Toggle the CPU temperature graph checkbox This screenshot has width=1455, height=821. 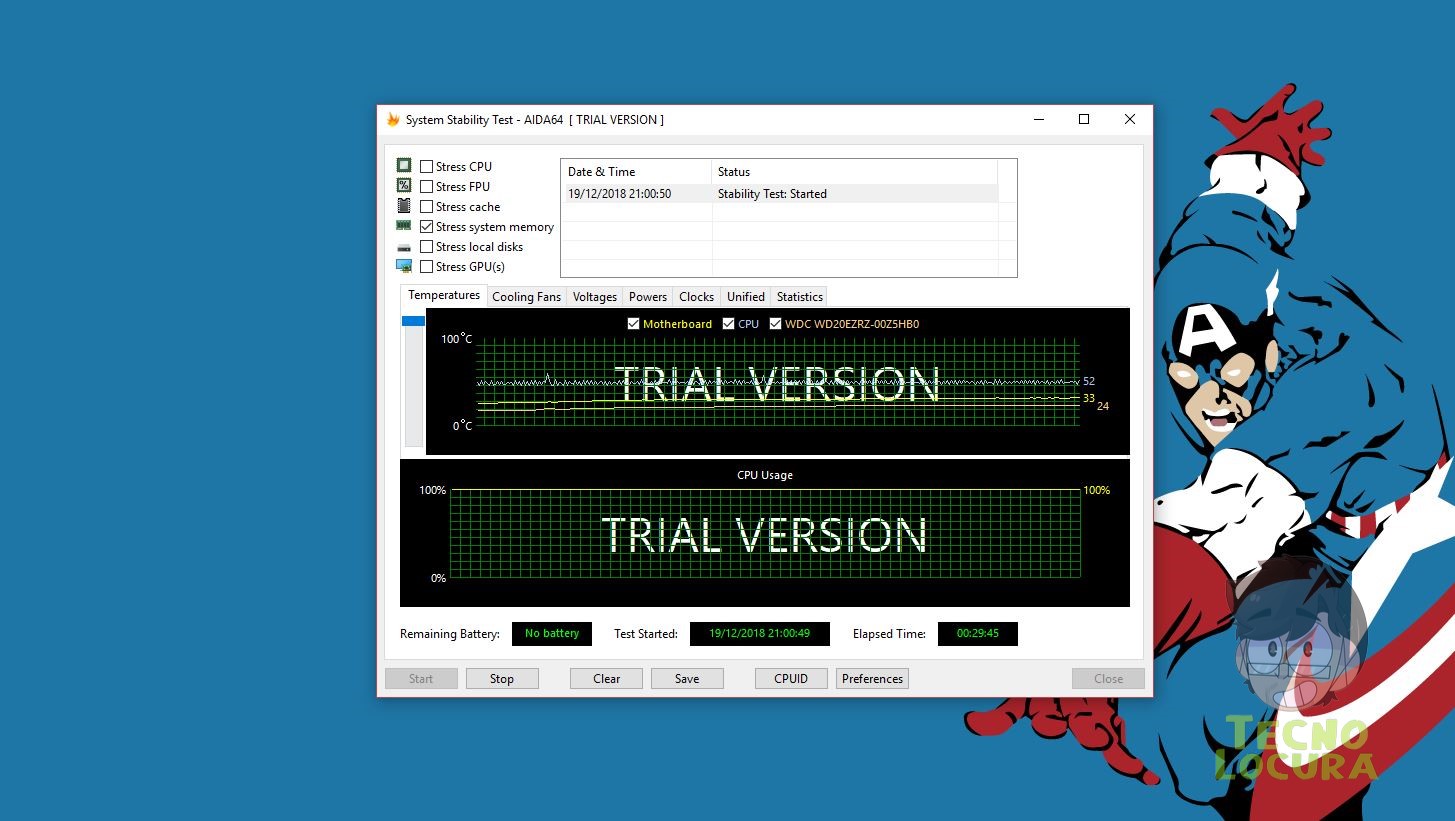728,324
